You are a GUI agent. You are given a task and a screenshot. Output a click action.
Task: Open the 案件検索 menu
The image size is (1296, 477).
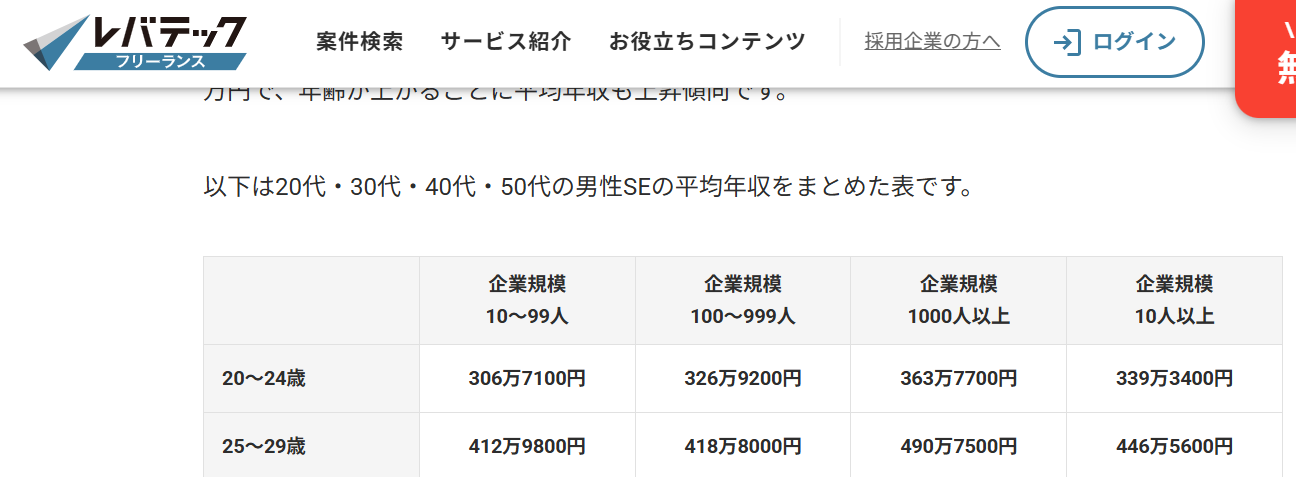pos(359,42)
